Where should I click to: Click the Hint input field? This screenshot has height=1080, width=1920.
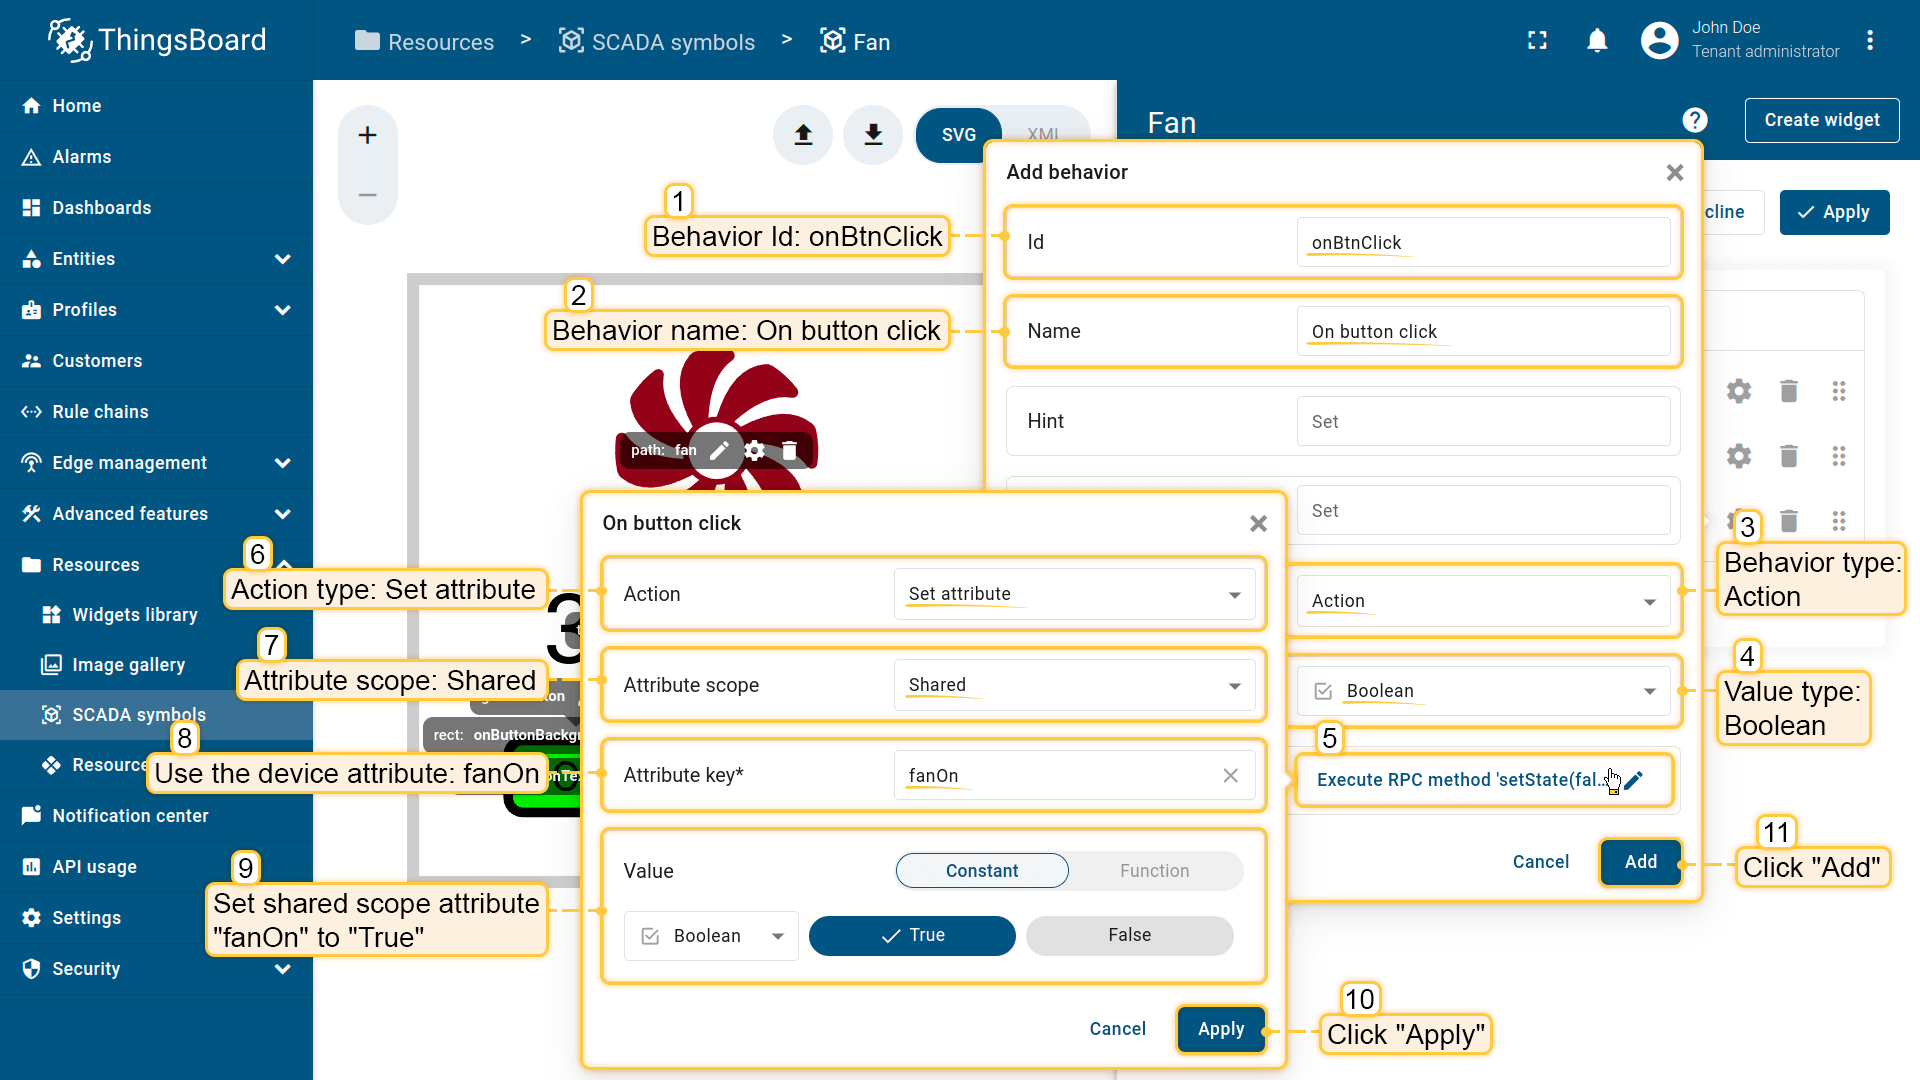click(1482, 421)
